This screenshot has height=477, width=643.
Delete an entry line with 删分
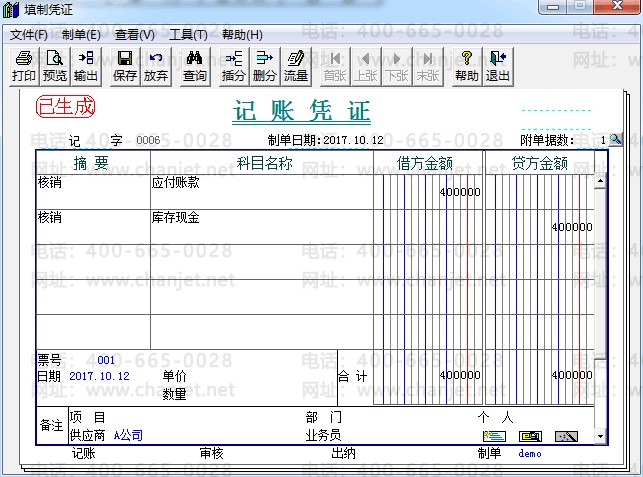265,66
